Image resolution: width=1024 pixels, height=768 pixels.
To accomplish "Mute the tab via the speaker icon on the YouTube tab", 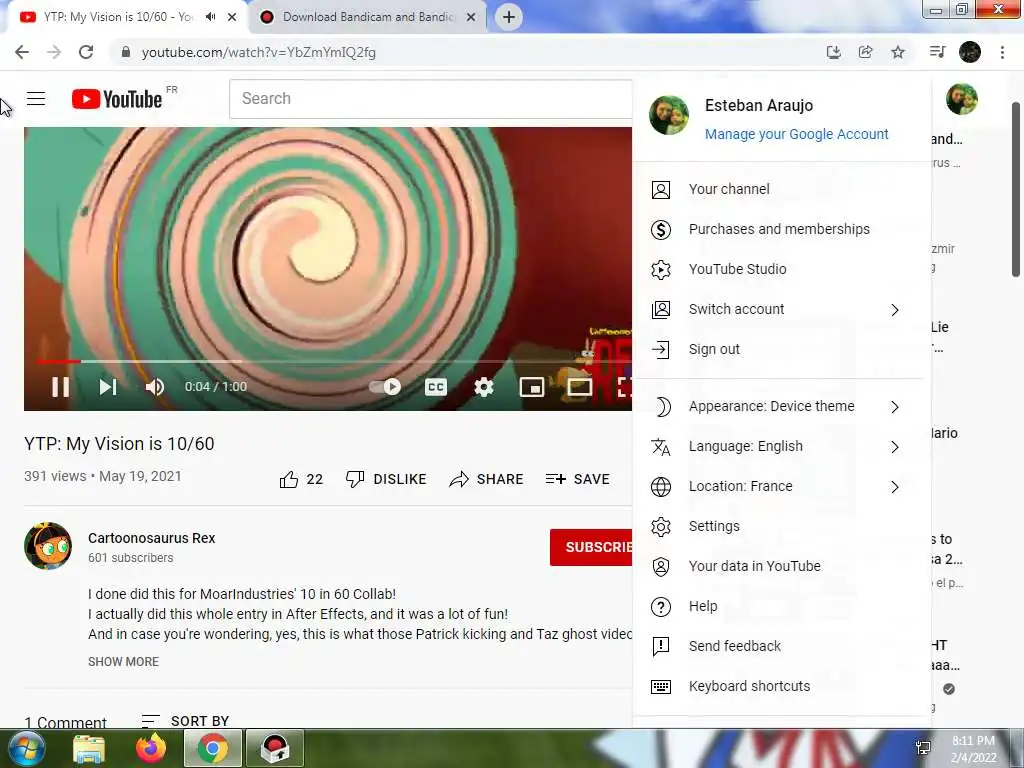I will (x=210, y=17).
